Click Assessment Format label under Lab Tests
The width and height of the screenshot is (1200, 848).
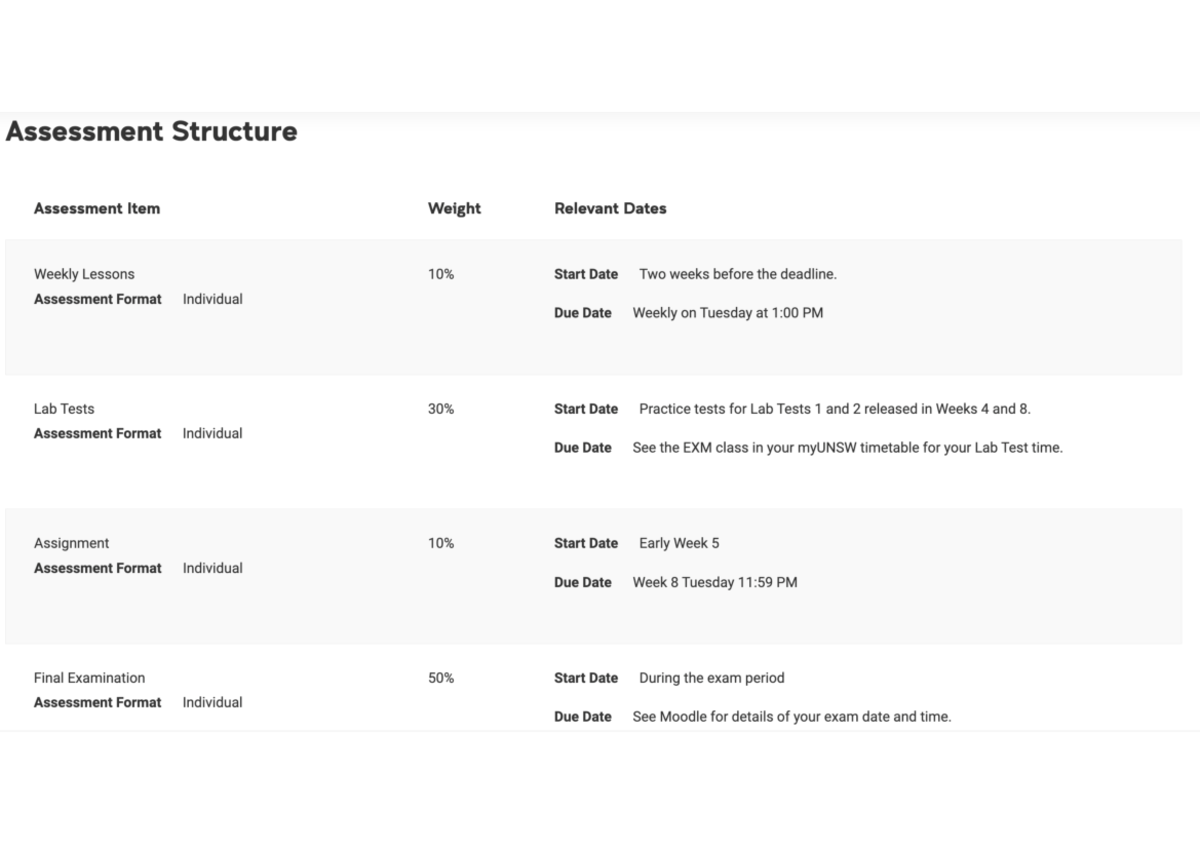[x=98, y=434]
